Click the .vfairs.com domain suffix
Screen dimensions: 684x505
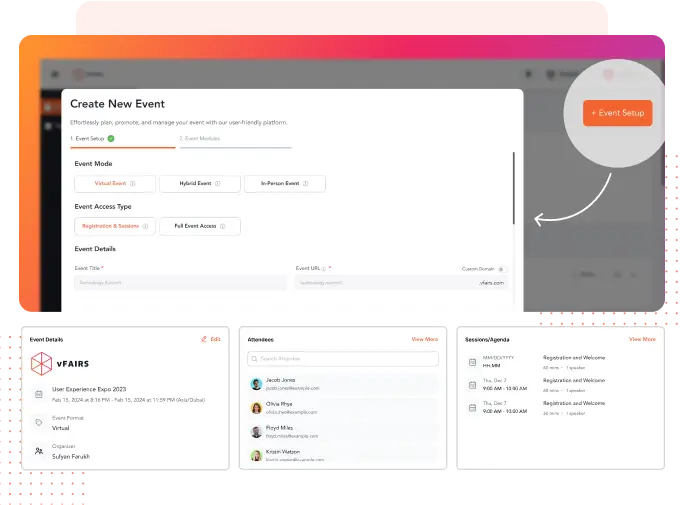click(492, 283)
